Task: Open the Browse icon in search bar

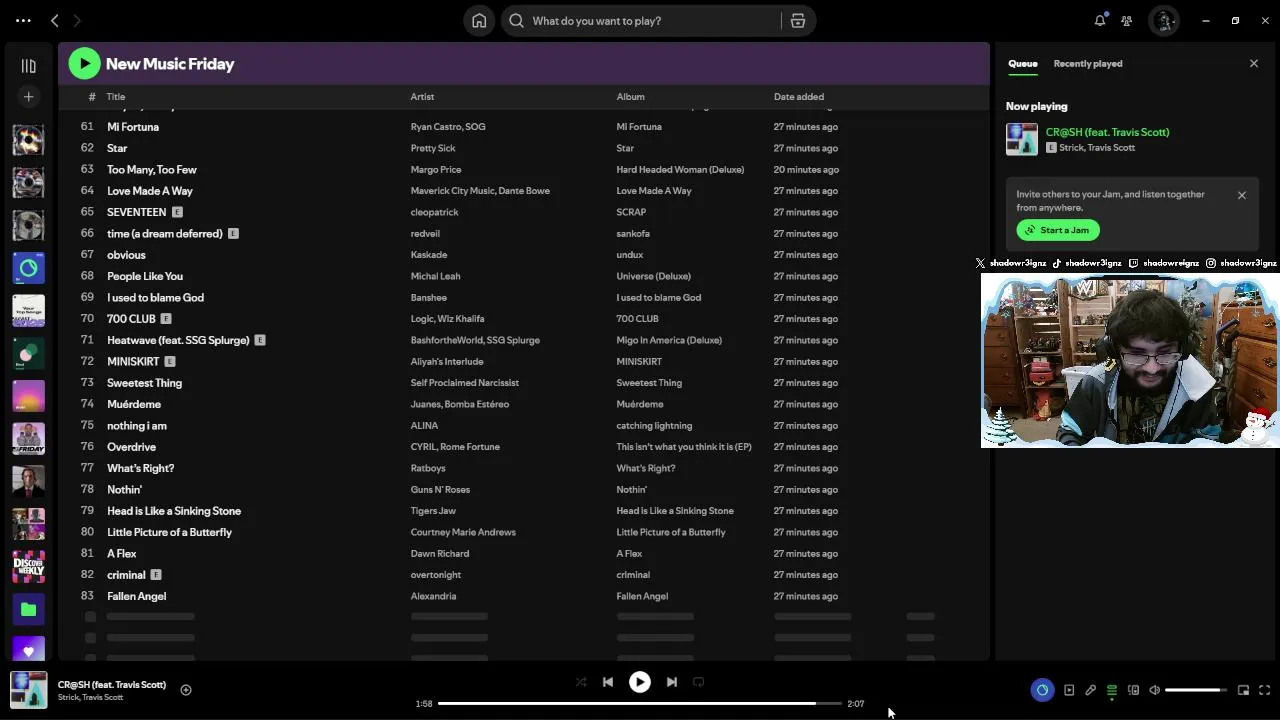Action: click(x=798, y=21)
